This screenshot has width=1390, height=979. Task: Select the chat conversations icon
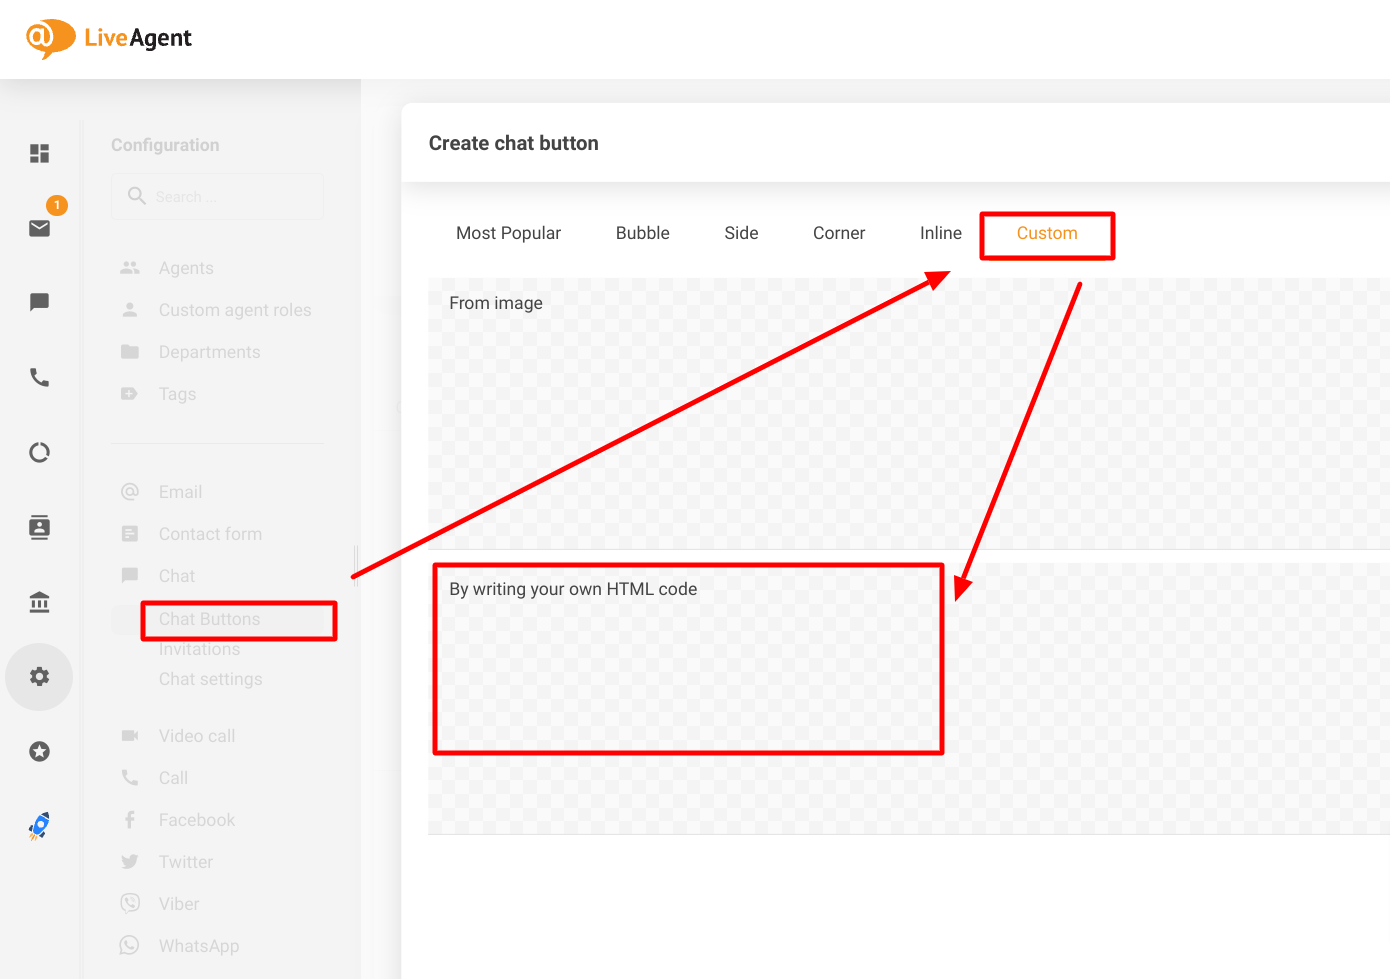click(x=39, y=302)
